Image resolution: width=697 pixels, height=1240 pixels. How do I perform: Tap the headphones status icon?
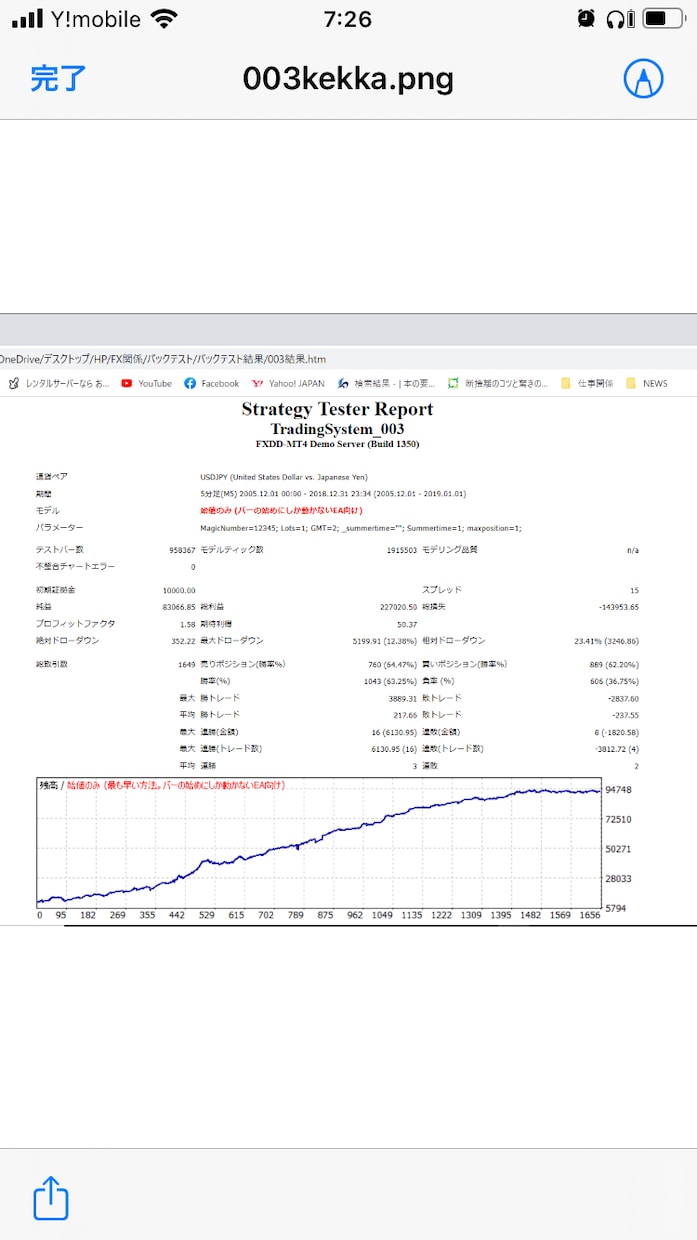click(617, 18)
